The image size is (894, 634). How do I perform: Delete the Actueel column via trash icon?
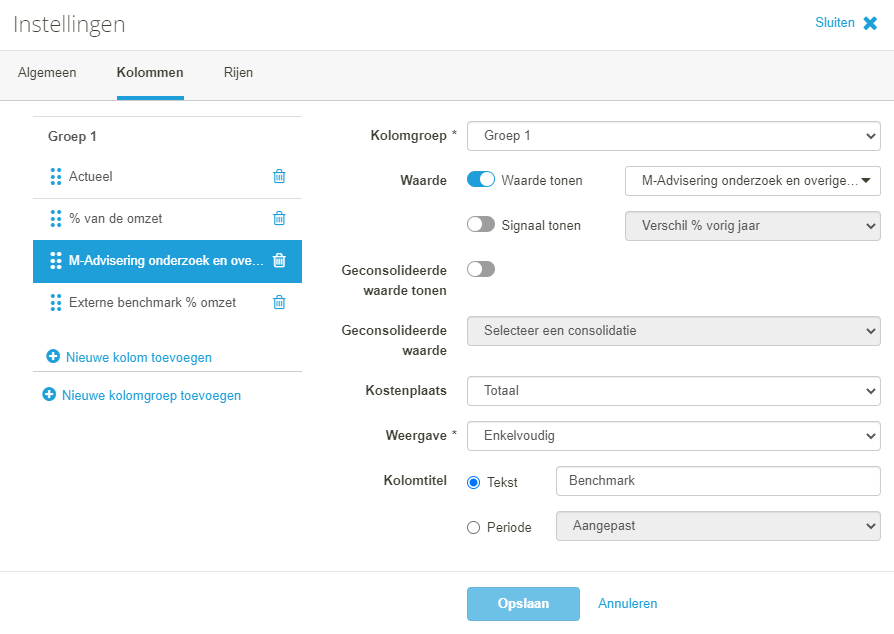pos(279,176)
